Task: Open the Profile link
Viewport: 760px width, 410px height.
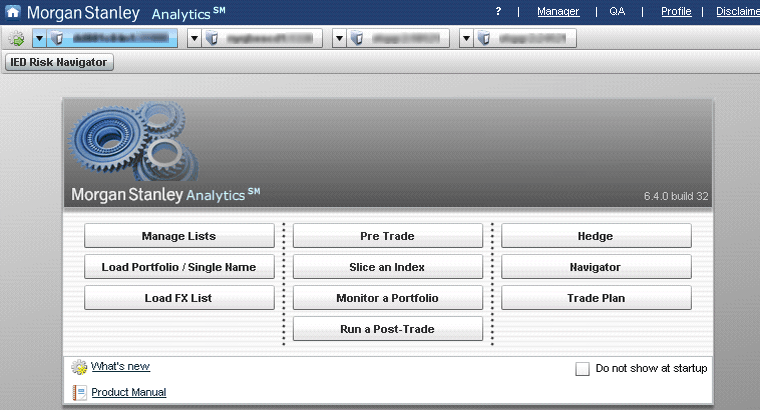Action: 676,11
